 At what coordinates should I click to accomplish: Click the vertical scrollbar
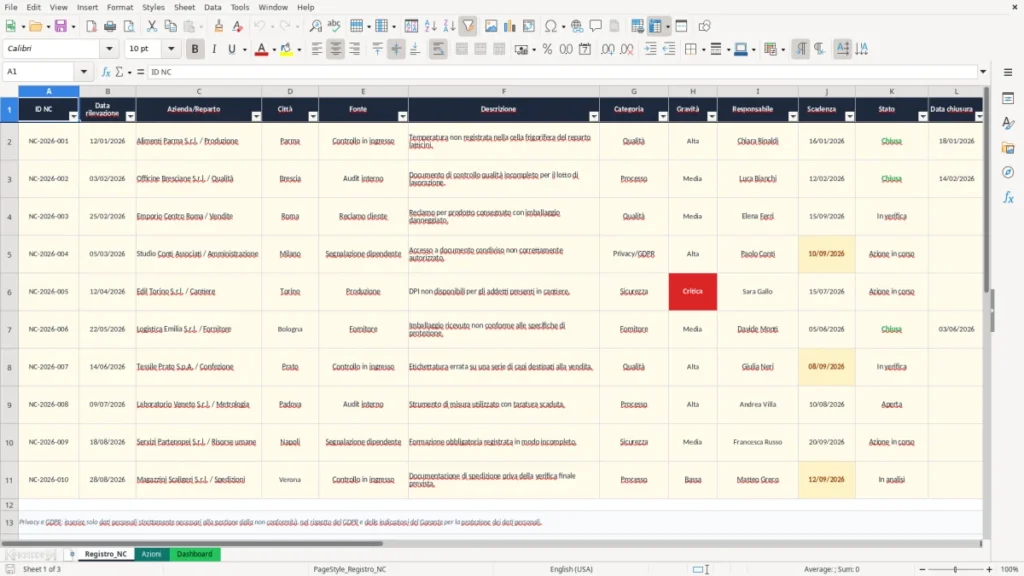tap(987, 189)
